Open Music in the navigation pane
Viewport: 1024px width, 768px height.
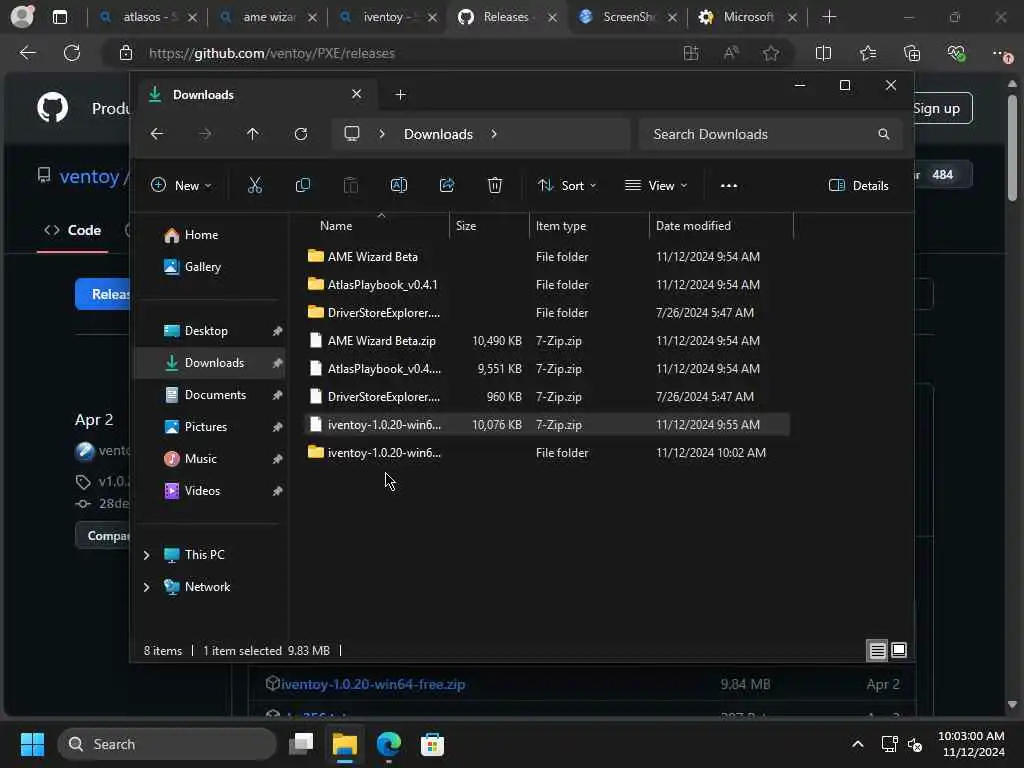200,459
